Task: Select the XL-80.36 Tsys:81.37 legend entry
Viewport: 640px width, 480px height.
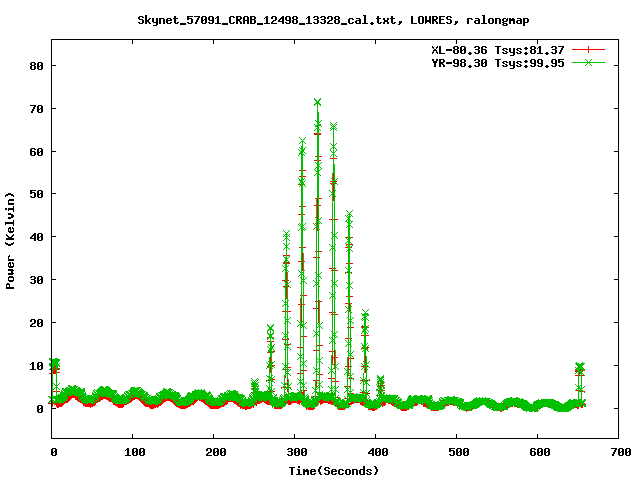Action: 498,50
